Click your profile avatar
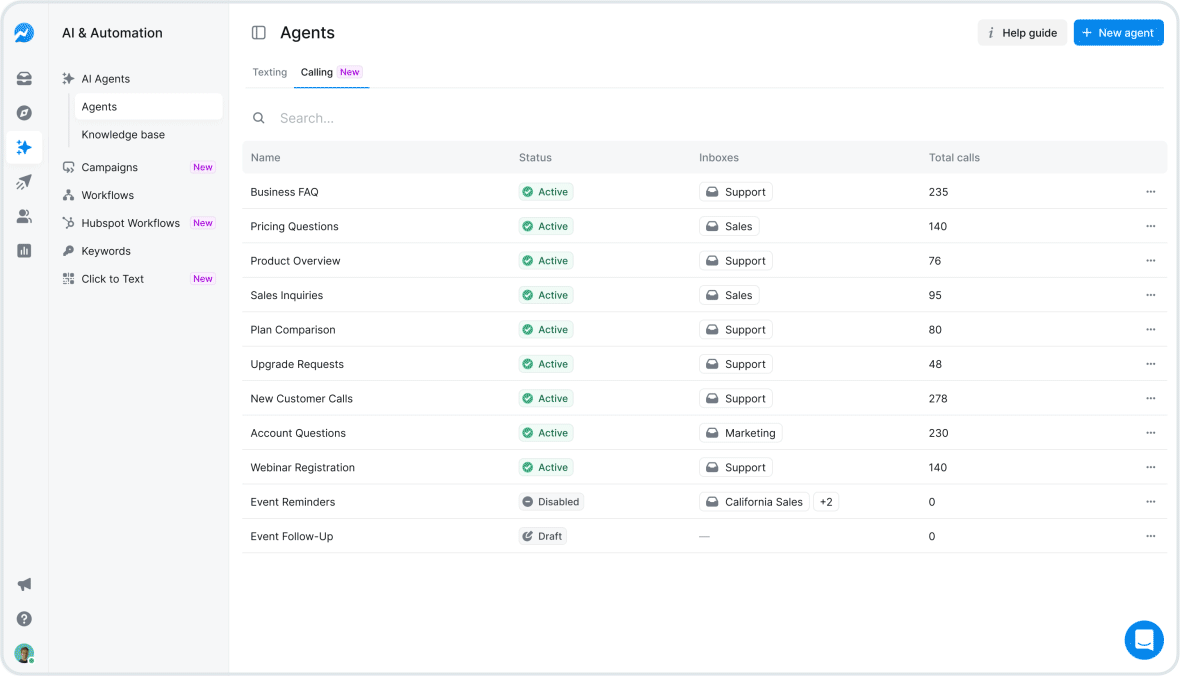Image resolution: width=1180 pixels, height=676 pixels. pos(24,653)
